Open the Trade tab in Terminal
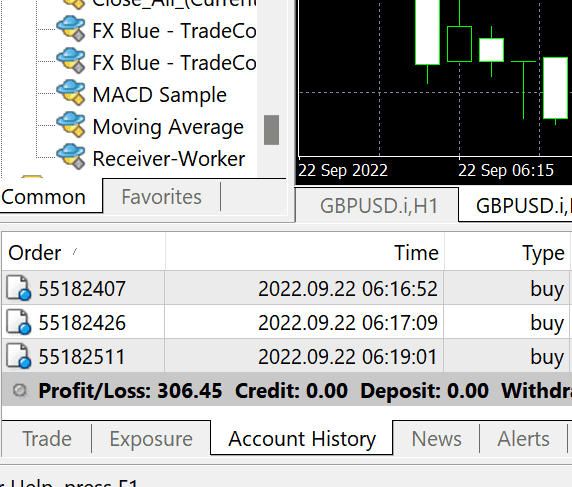The width and height of the screenshot is (572, 487). tap(47, 438)
